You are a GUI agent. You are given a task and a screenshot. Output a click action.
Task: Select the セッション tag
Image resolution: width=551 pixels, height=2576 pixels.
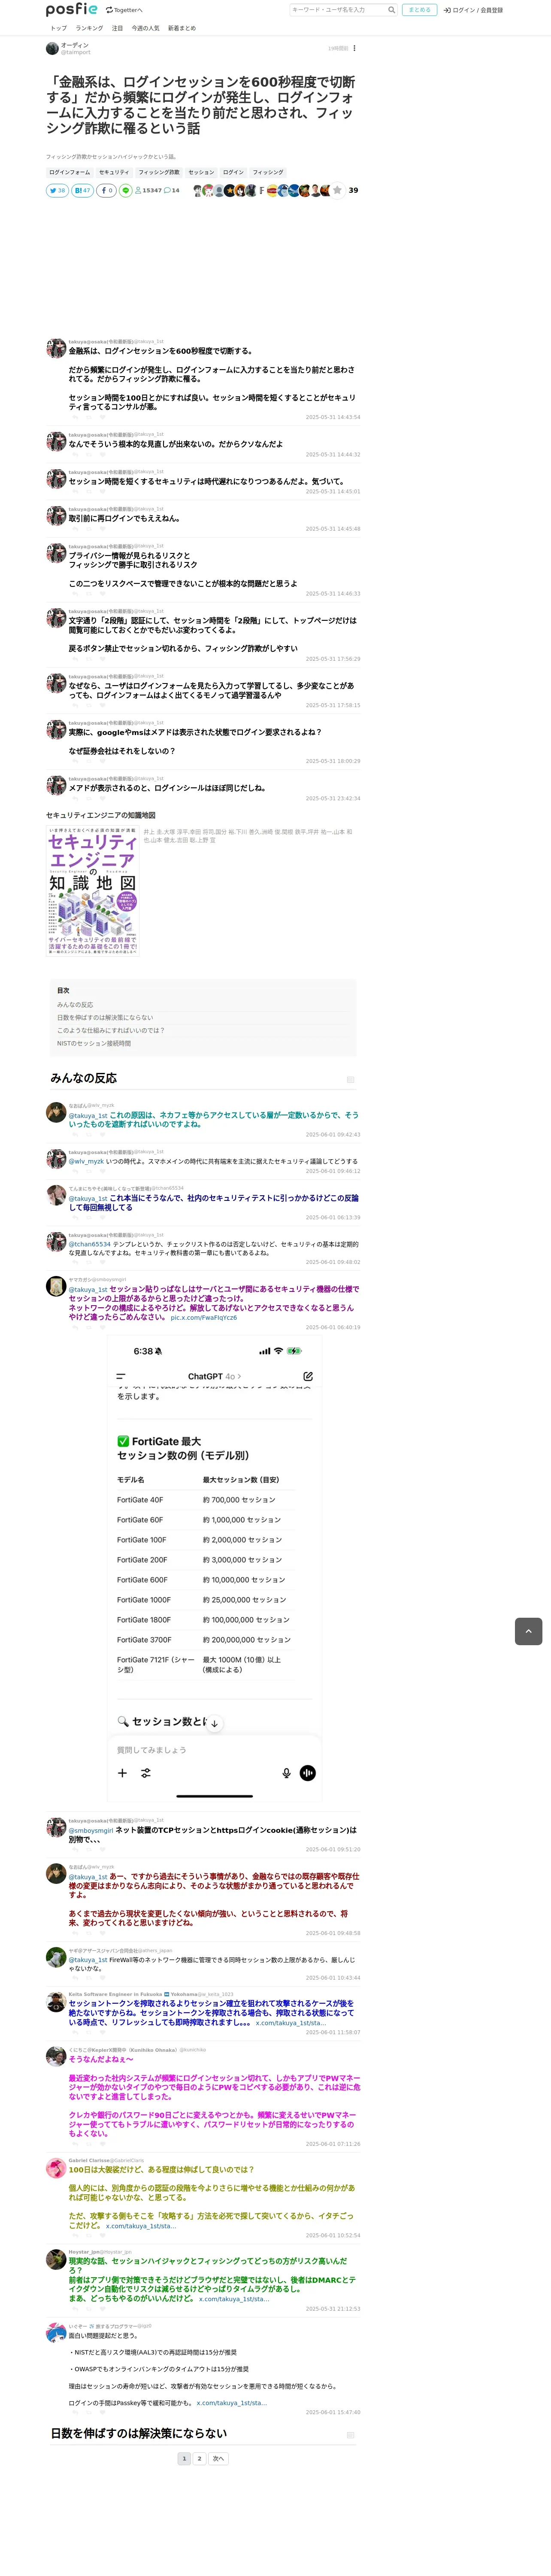[x=201, y=172]
